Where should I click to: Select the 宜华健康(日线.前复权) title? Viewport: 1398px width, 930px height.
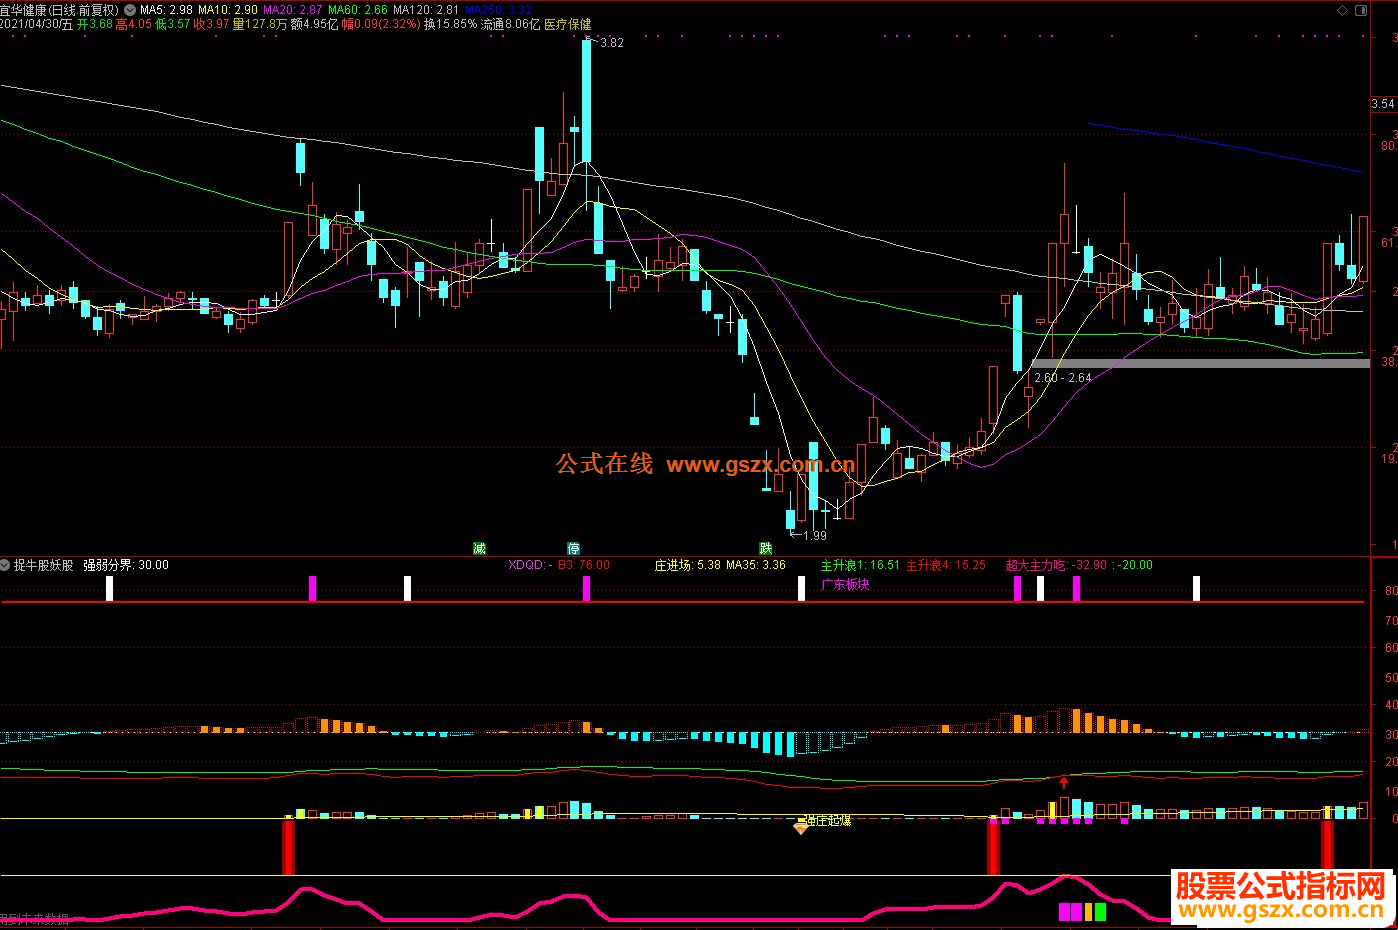coord(60,10)
